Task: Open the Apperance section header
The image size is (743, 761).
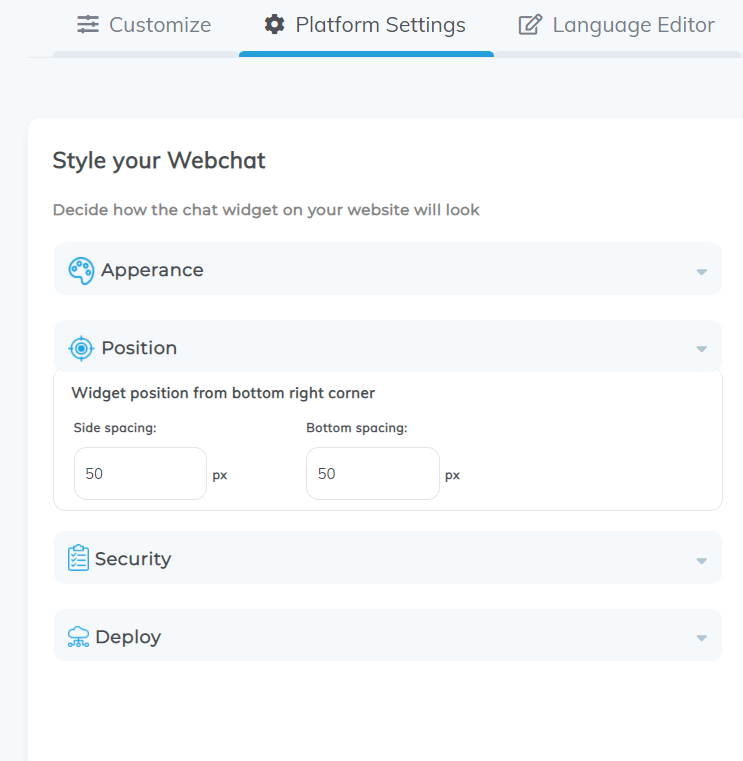Action: click(388, 268)
